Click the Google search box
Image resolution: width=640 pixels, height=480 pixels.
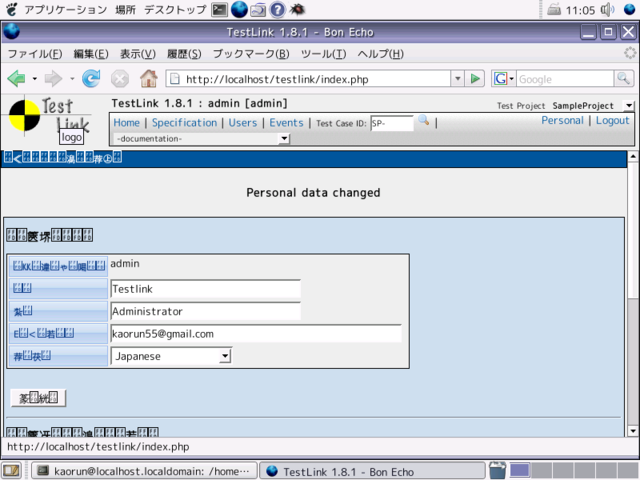click(565, 79)
